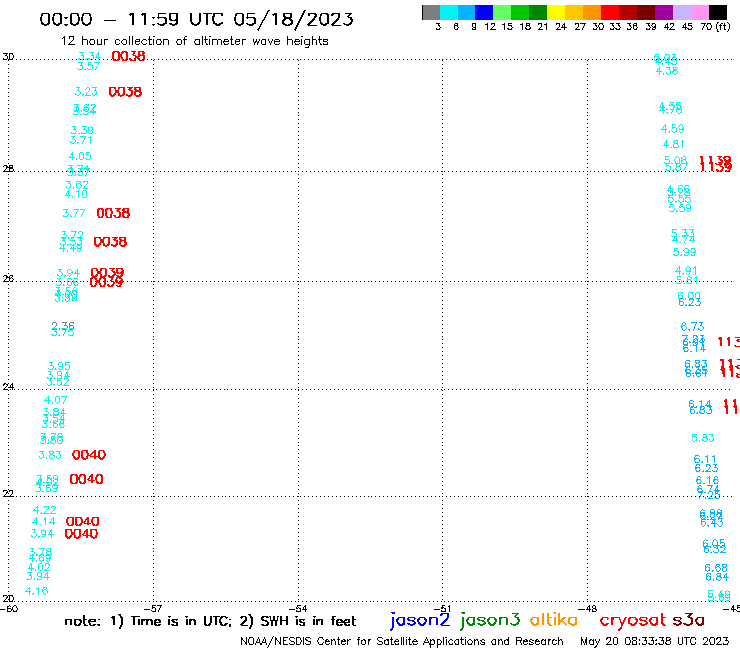The height and width of the screenshot is (650, 740).
Task: Click the wave height value 3.95
Action: tap(59, 366)
